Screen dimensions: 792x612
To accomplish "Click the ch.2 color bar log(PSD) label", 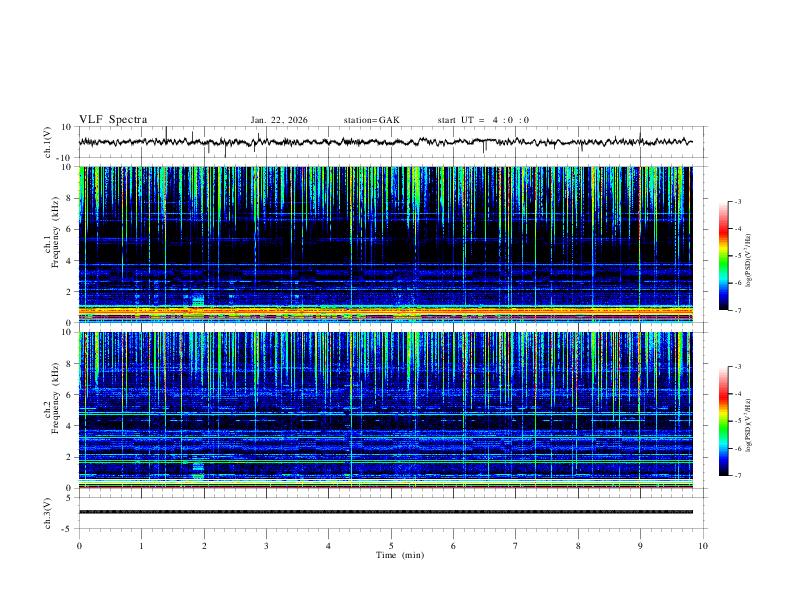I will (749, 425).
